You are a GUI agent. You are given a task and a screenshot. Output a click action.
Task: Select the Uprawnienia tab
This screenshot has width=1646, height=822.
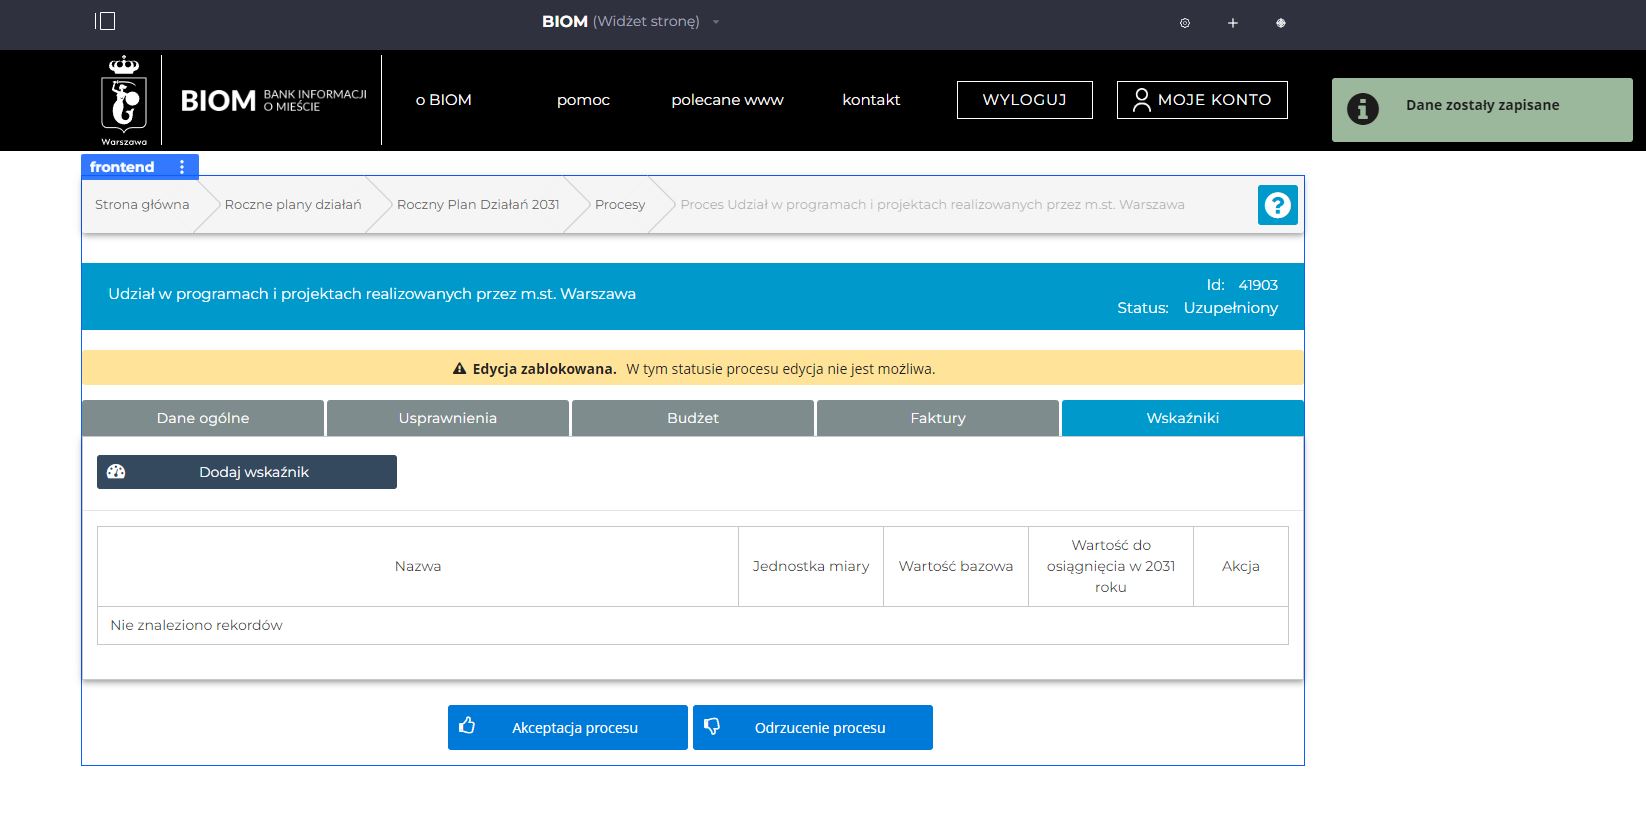pos(447,418)
